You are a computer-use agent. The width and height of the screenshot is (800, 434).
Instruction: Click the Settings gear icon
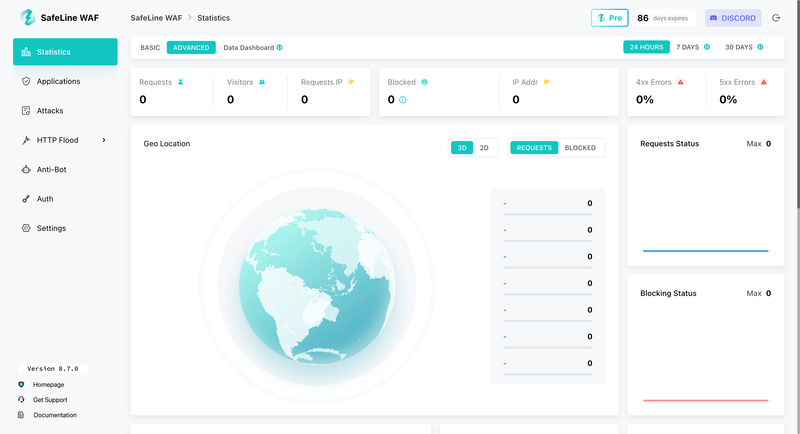pos(26,228)
